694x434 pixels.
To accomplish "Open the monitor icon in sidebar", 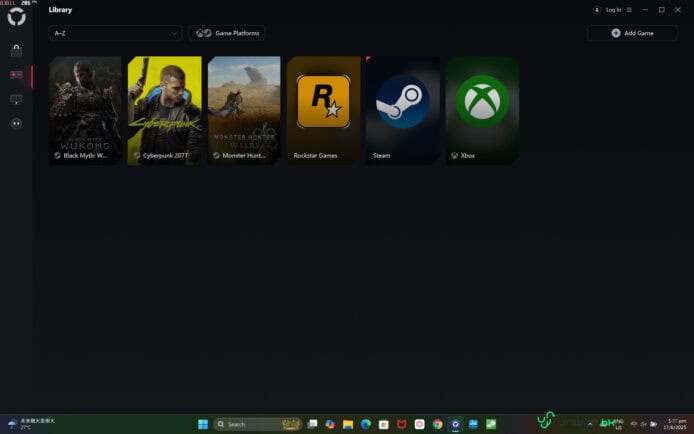I will coord(16,100).
